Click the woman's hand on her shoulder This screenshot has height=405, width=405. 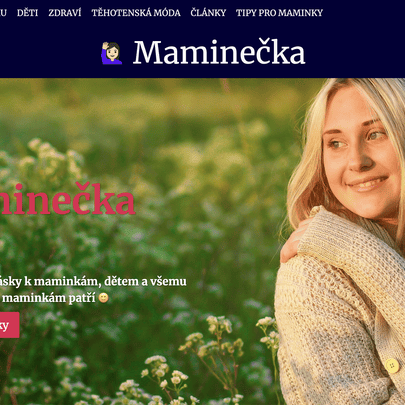coord(293,240)
